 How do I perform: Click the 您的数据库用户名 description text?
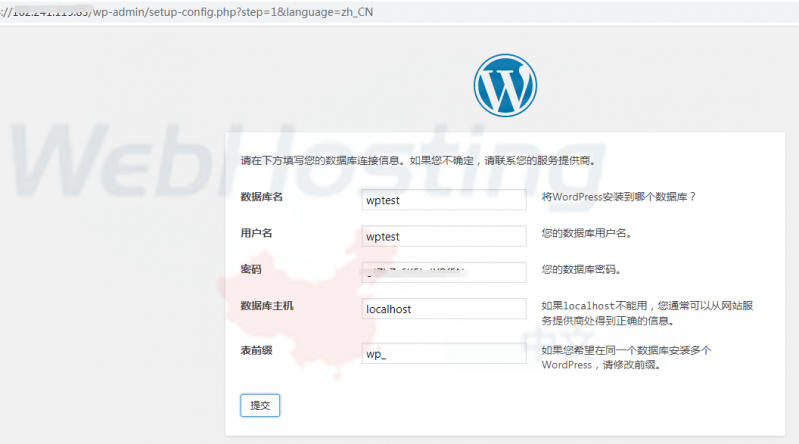point(586,233)
